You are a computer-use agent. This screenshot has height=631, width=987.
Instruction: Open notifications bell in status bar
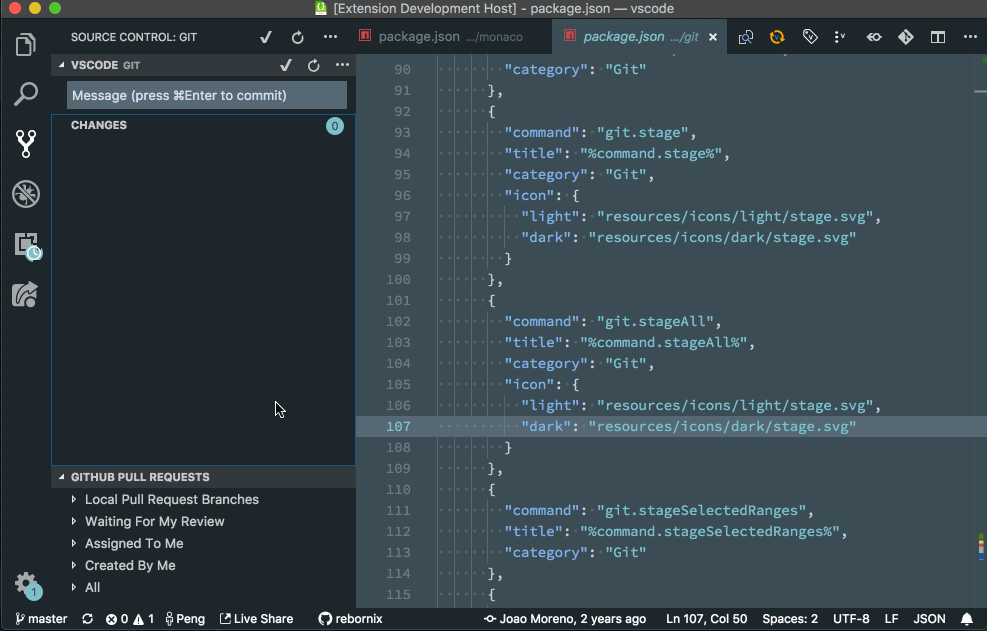pyautogui.click(x=967, y=619)
